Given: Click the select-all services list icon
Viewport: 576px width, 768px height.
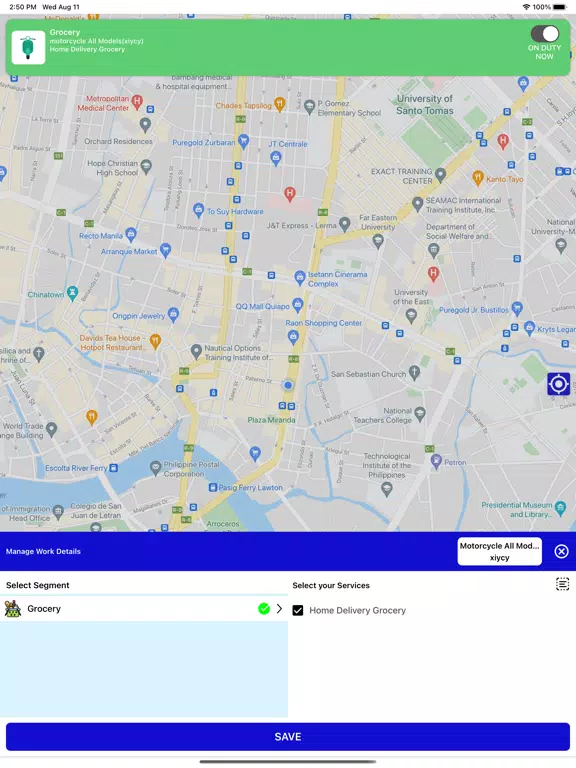Looking at the screenshot, I should [562, 584].
